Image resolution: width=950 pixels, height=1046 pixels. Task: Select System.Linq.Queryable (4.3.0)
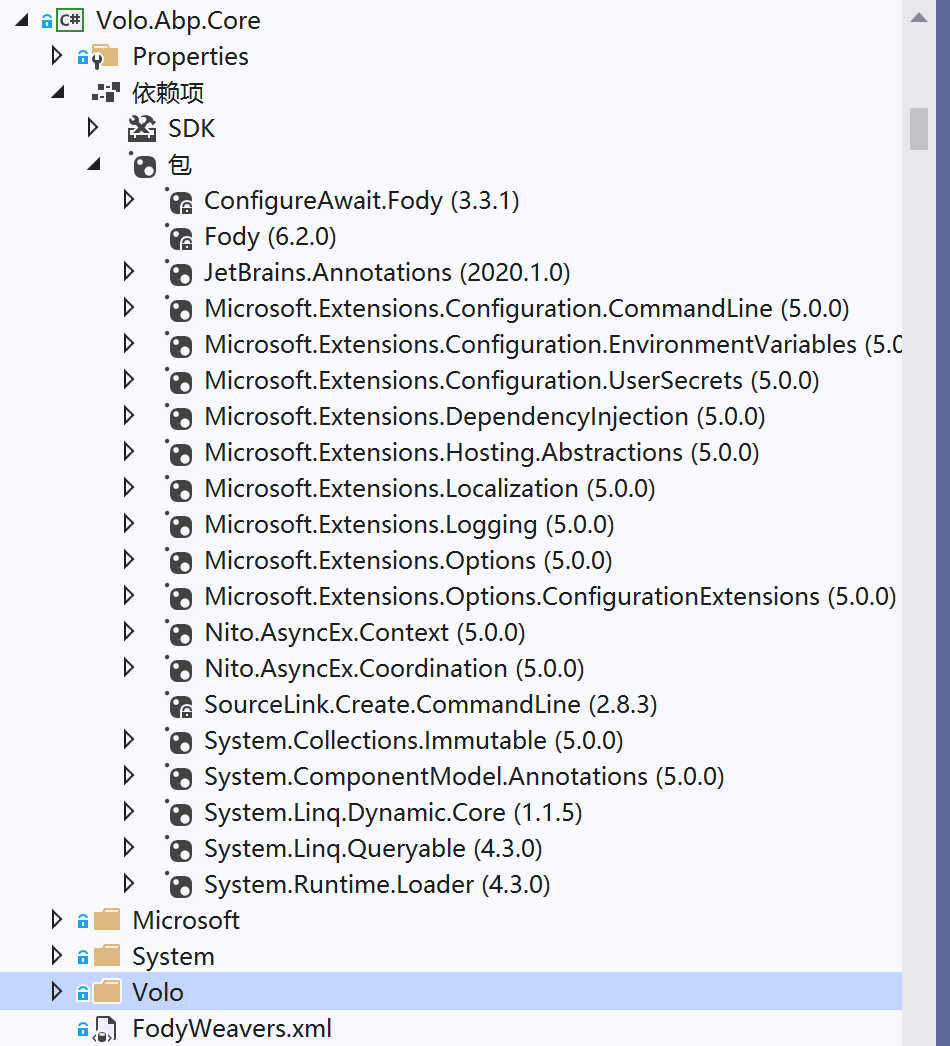tap(373, 849)
